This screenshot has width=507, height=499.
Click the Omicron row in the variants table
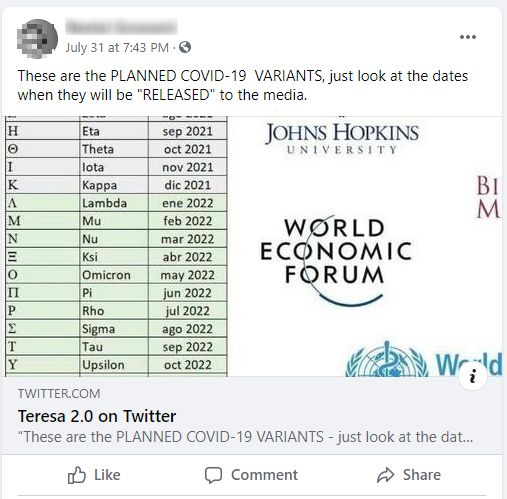point(116,275)
